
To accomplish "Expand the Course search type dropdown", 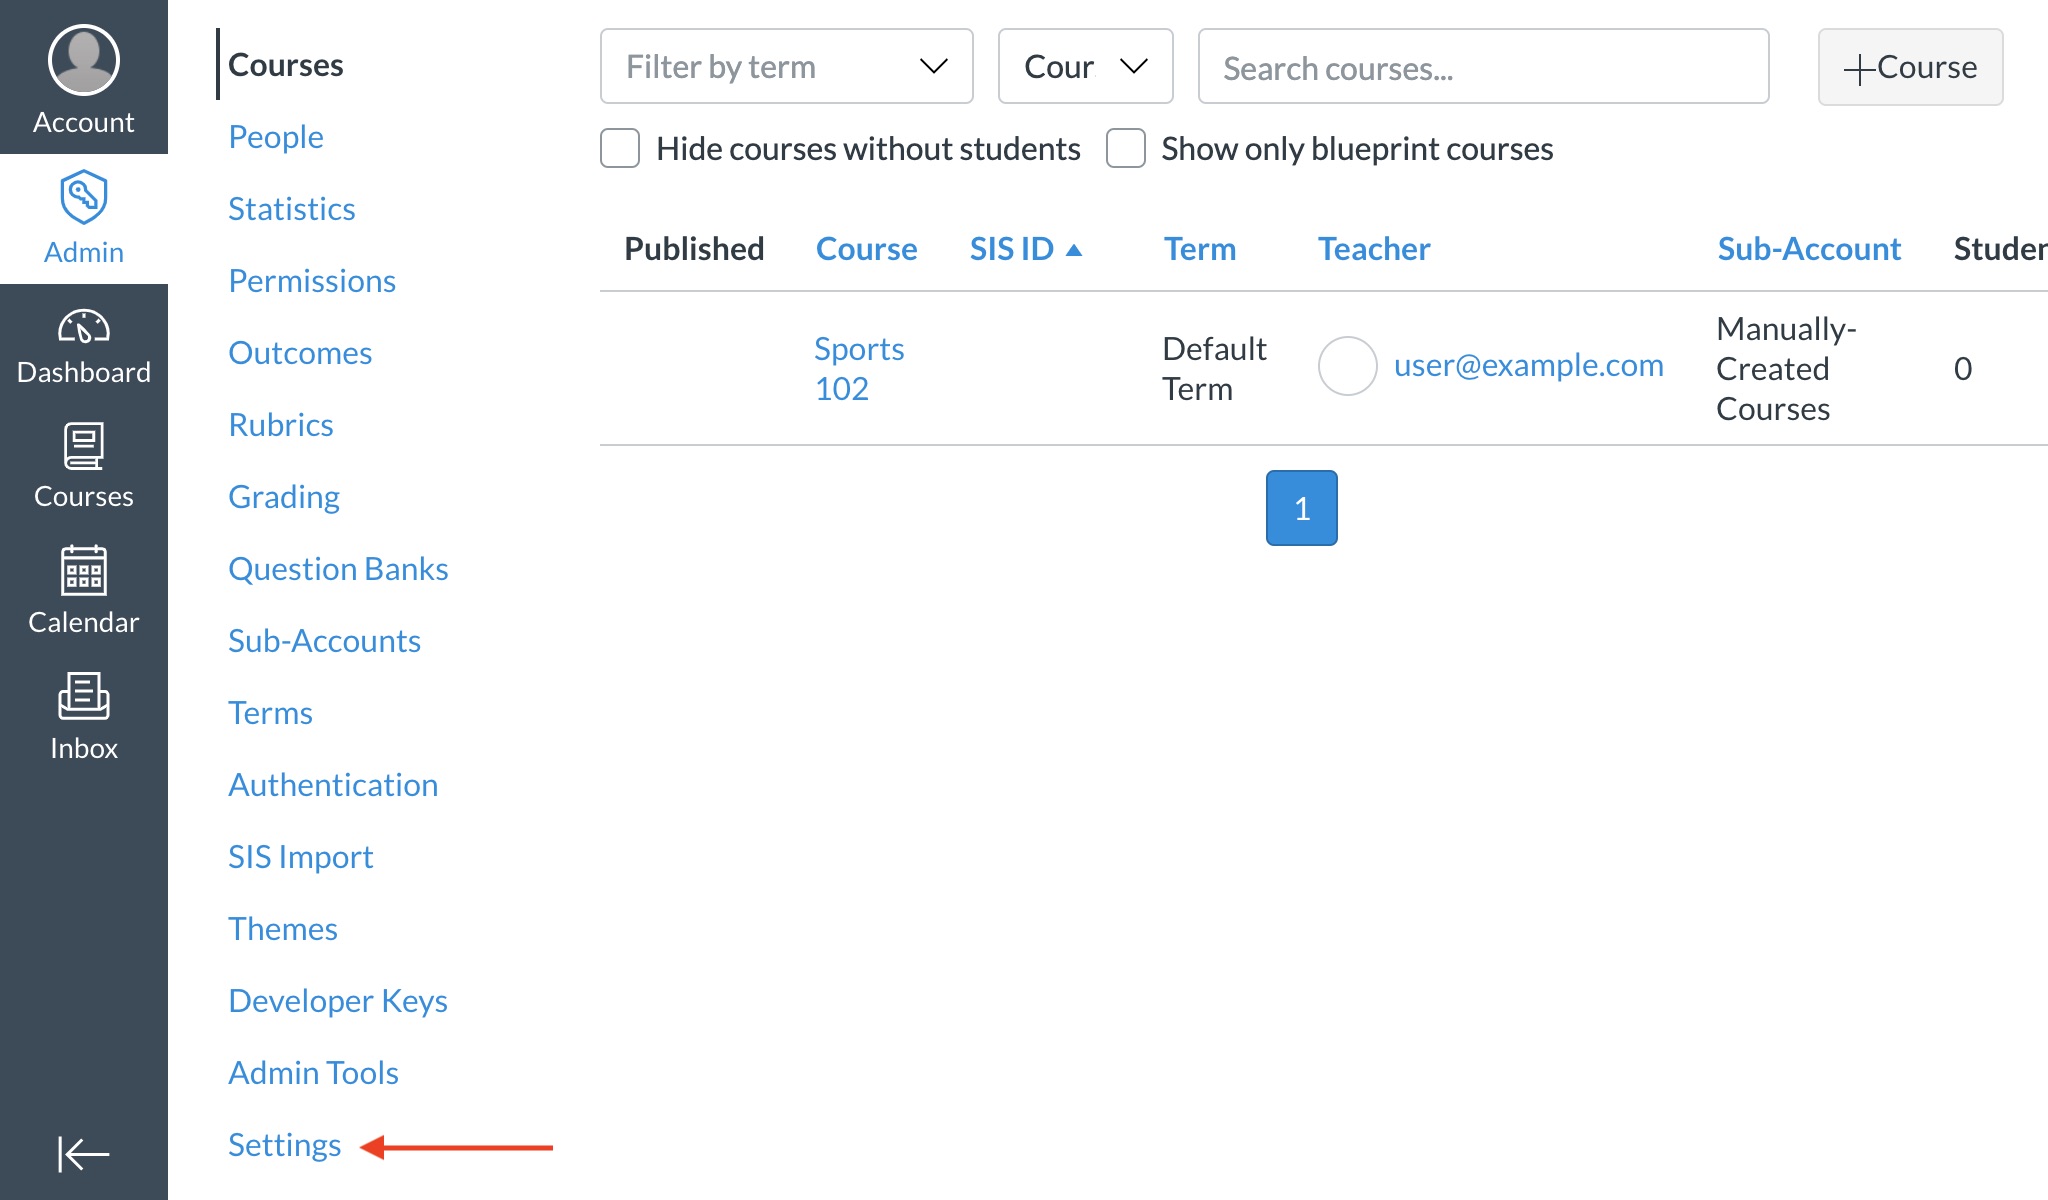I will tap(1085, 66).
